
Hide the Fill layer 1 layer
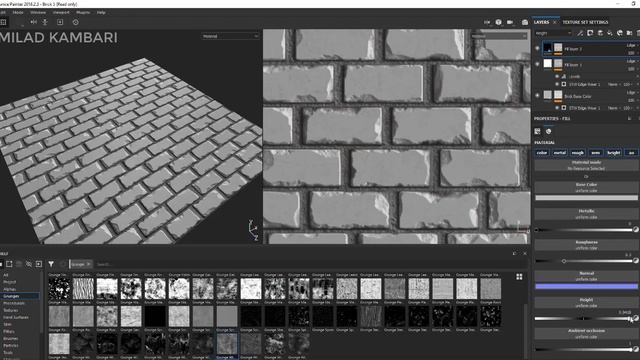pyautogui.click(x=537, y=64)
